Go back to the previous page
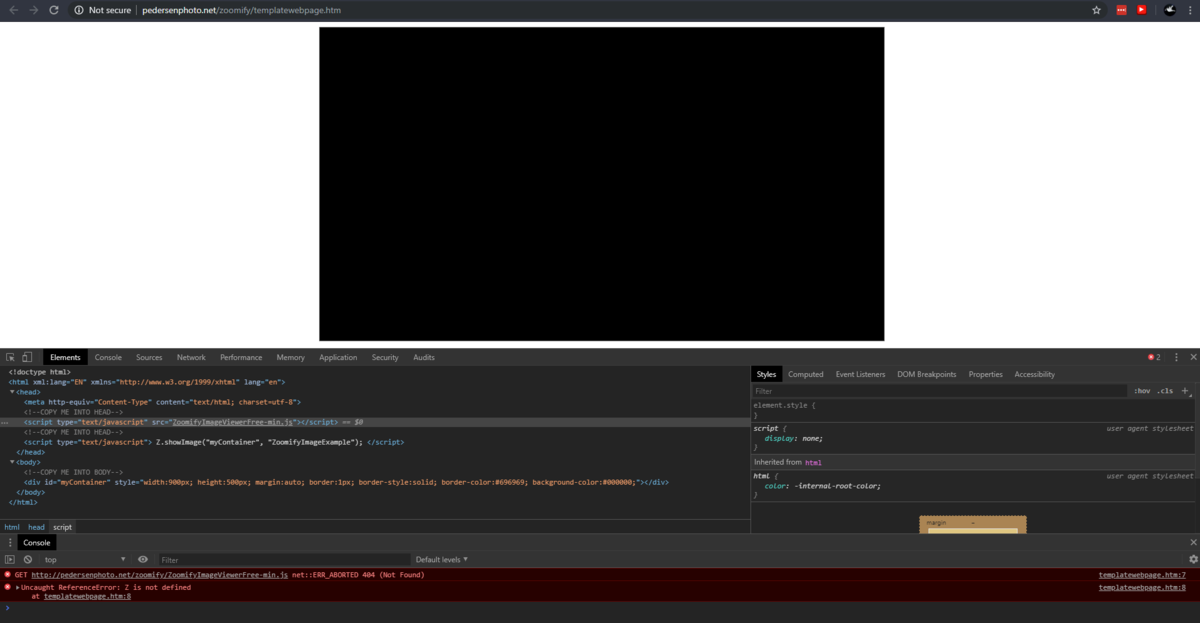Screen dimensions: 1200x623 pyautogui.click(x=13, y=10)
